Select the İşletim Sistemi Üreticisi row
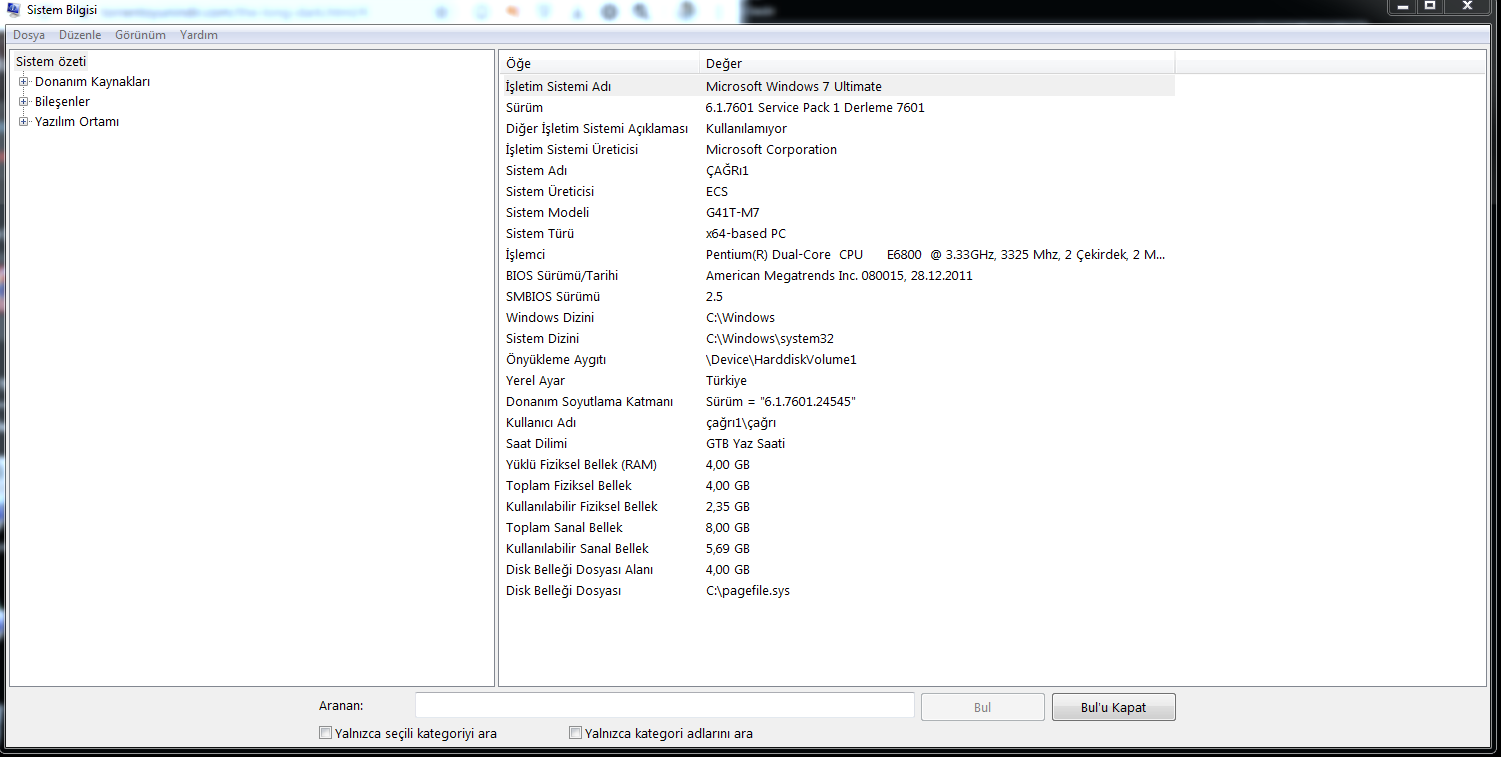Screen dimensions: 1501x757 click(x=837, y=150)
